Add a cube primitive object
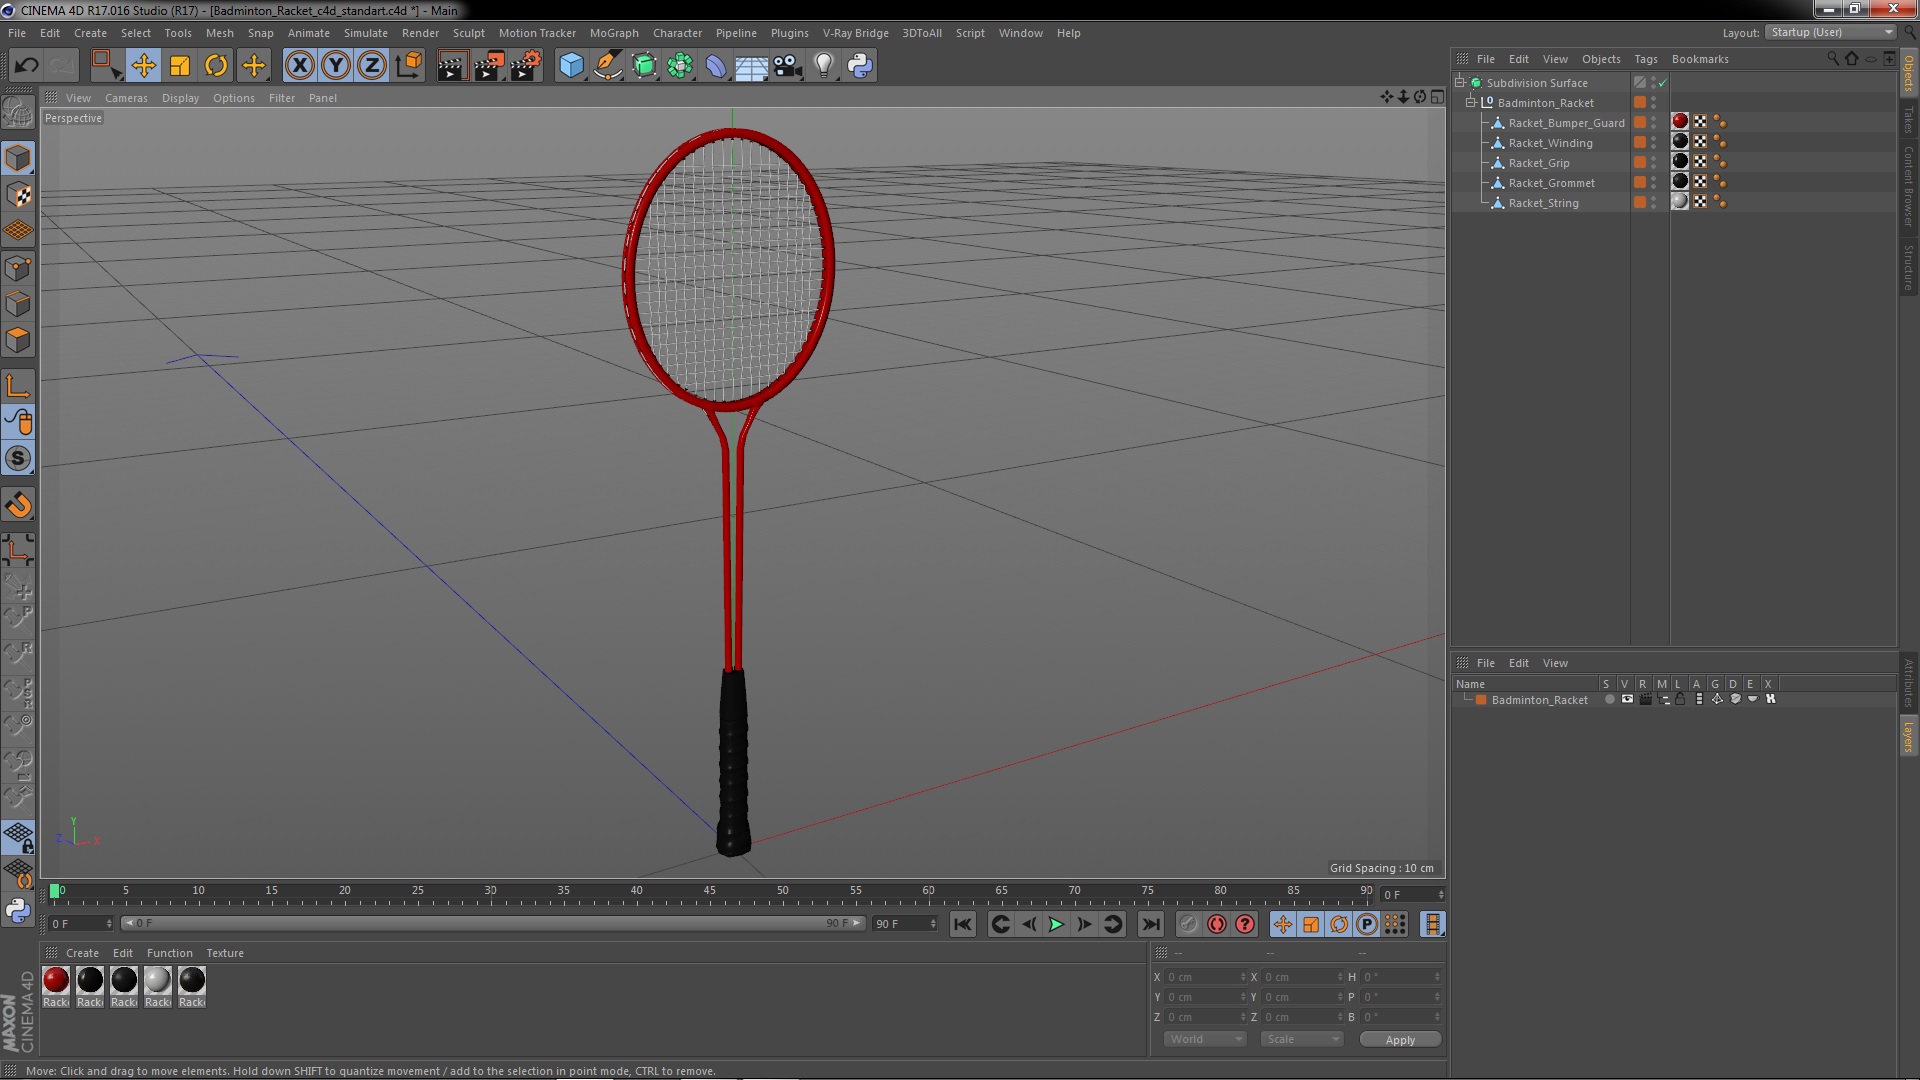The image size is (1920, 1080). (x=571, y=66)
